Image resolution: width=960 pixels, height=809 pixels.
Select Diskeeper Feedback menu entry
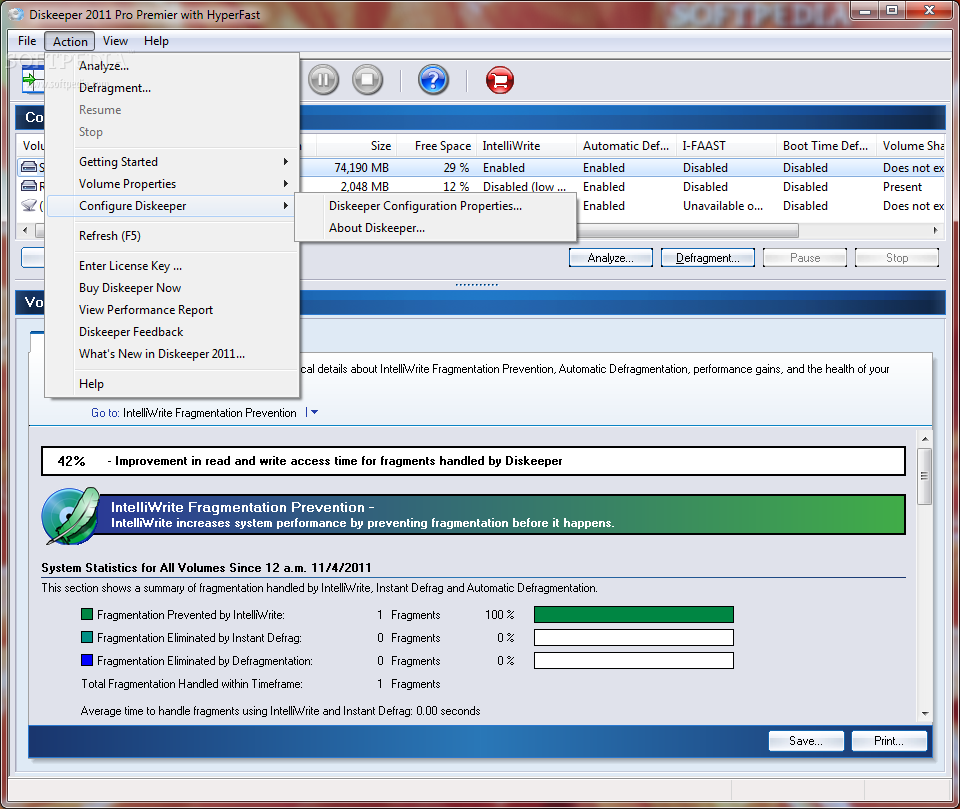173,332
